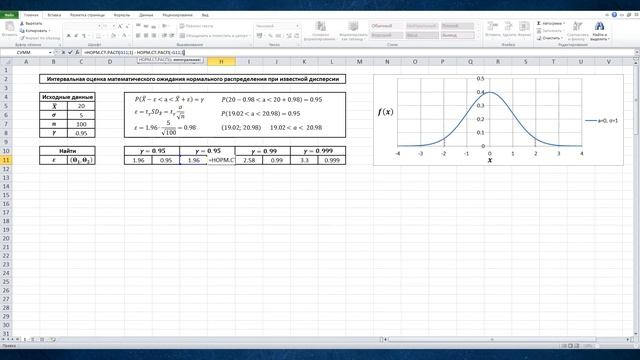
Task: Click cell C7 value 100
Action: tap(81, 124)
